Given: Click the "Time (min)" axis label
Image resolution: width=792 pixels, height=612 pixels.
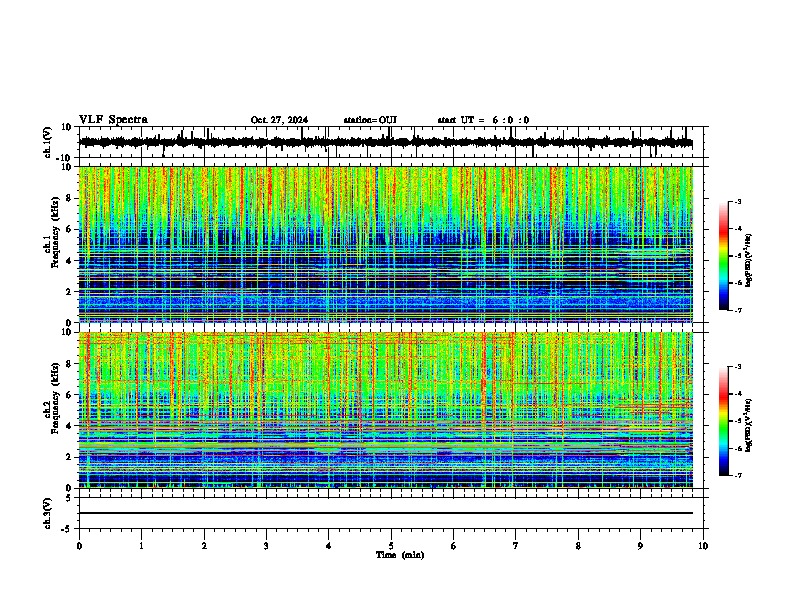Looking at the screenshot, I should [400, 555].
